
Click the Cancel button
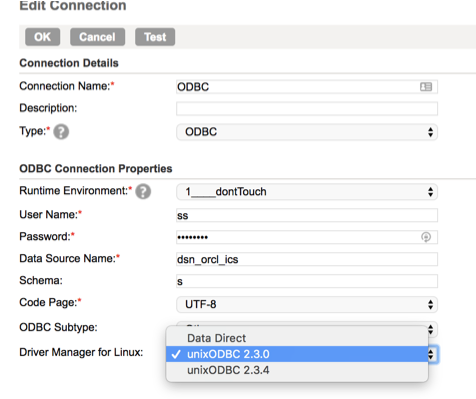click(97, 37)
